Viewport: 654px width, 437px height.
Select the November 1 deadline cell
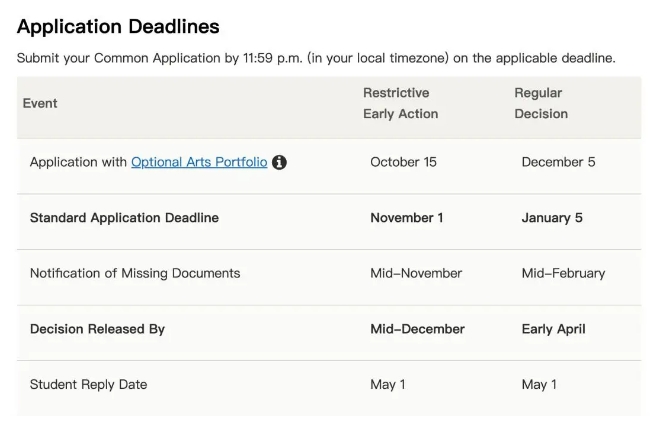pos(407,218)
